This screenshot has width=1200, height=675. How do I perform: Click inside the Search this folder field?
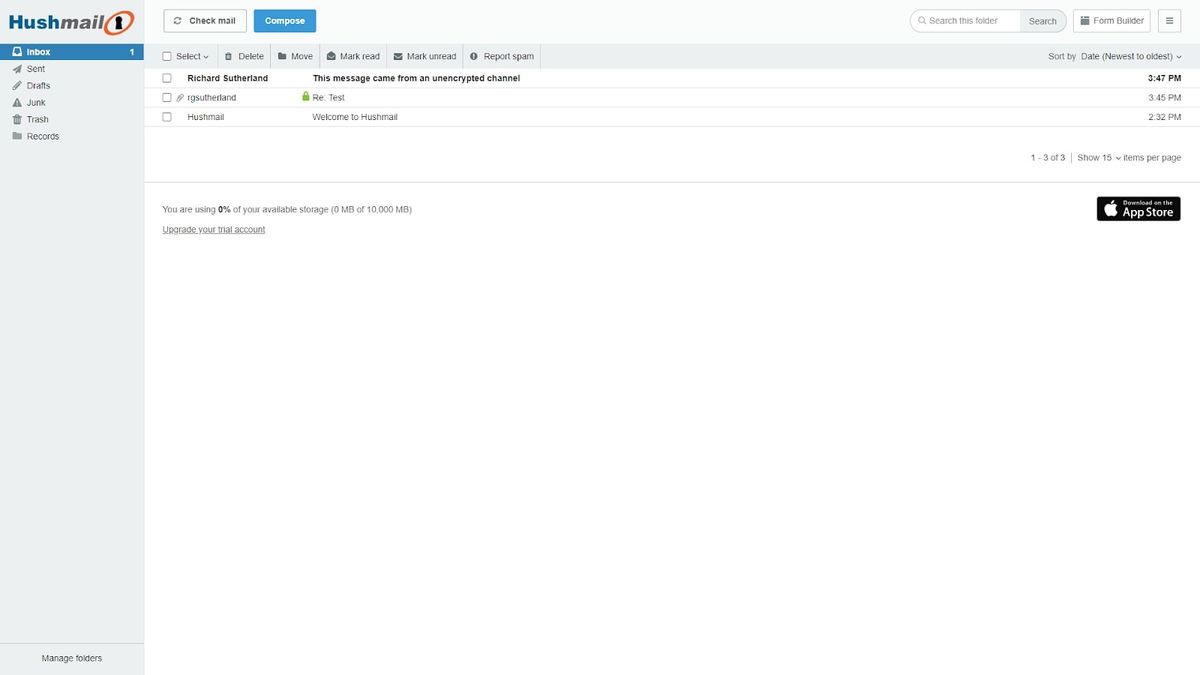click(965, 19)
